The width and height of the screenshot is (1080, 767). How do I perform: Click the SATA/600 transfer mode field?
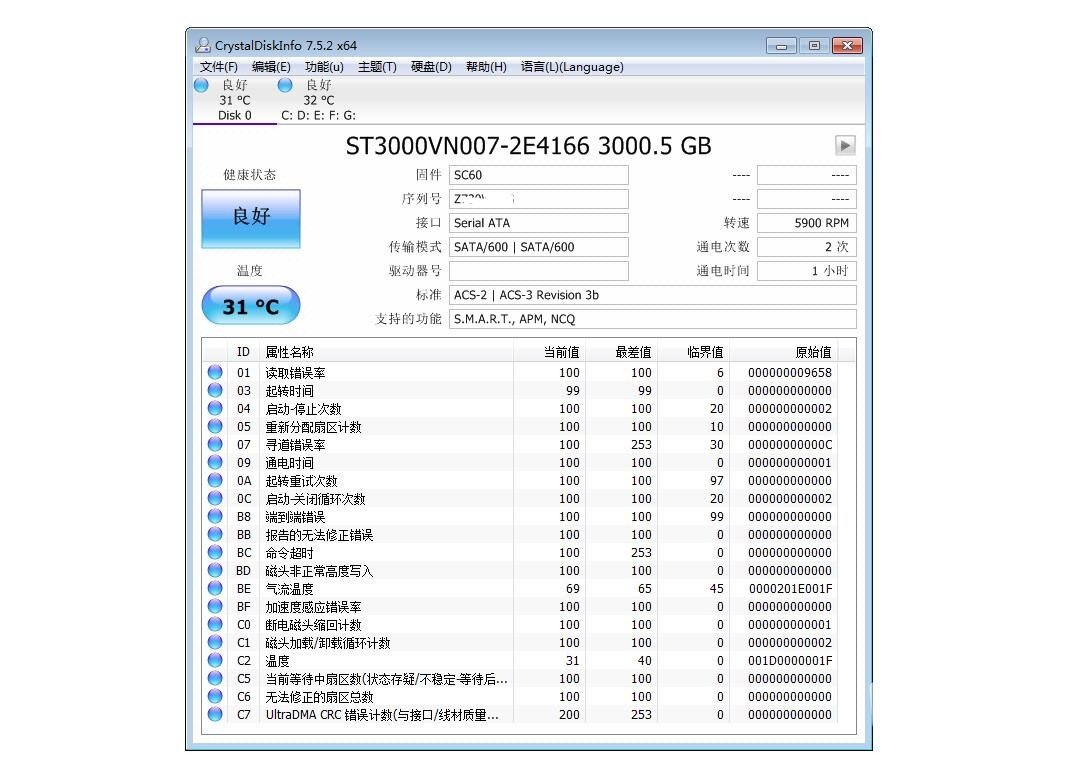click(539, 247)
